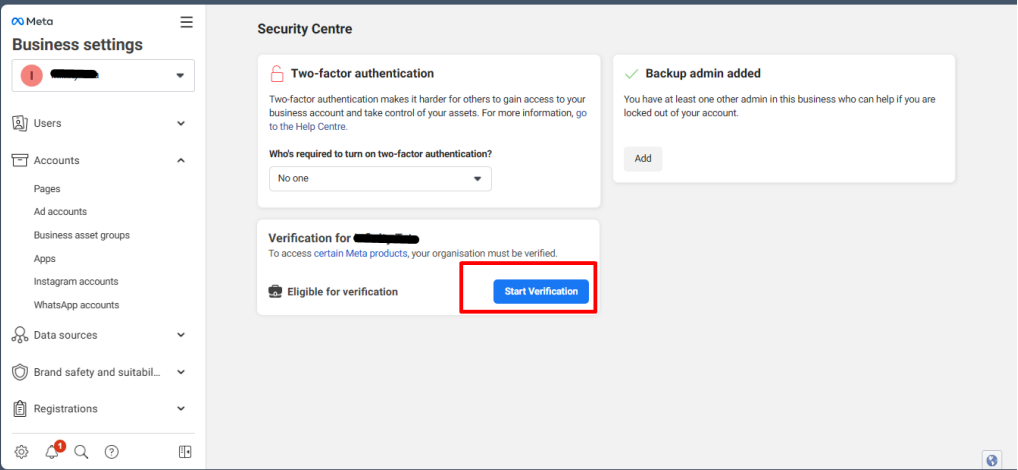Click the Business settings title

77,45
